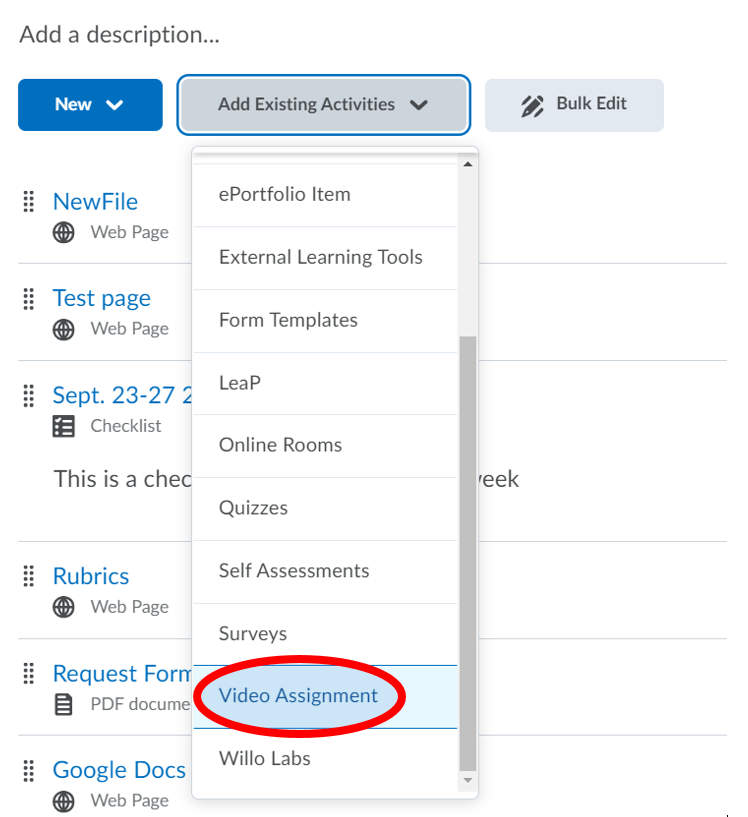Click globe icon under NewFile

click(x=64, y=233)
